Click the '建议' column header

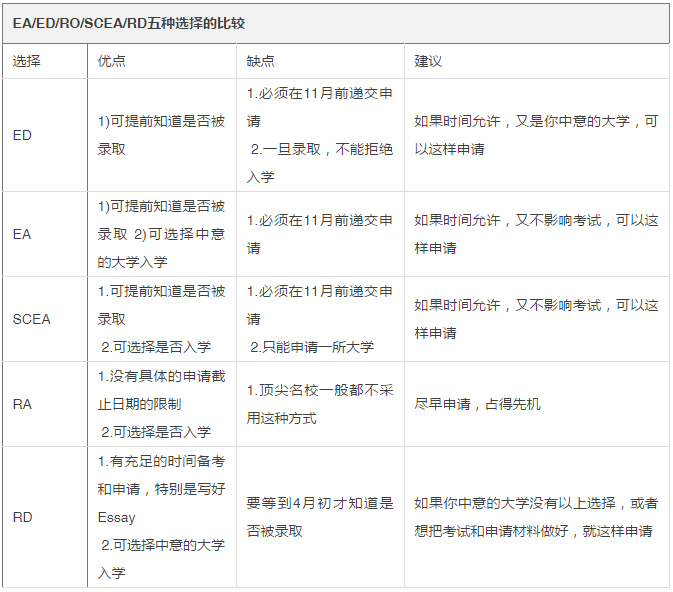428,61
